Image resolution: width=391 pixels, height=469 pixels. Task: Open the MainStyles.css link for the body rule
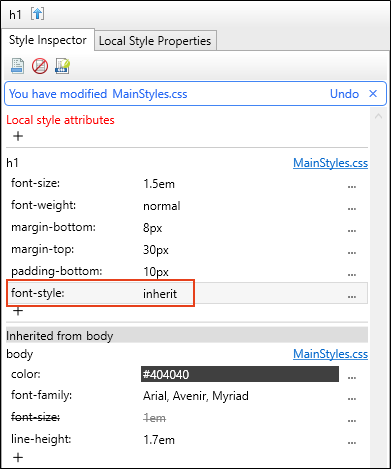[330, 354]
